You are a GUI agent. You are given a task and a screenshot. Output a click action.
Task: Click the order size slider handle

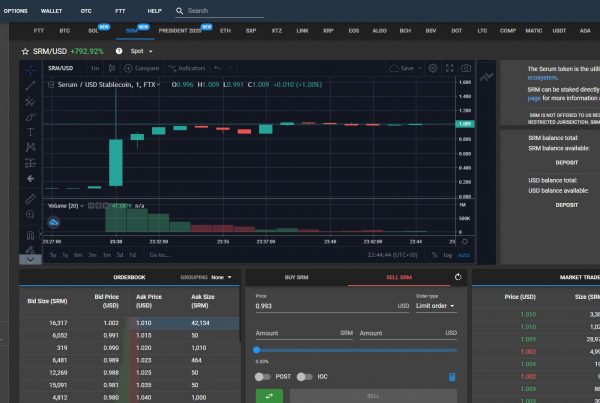coord(257,350)
